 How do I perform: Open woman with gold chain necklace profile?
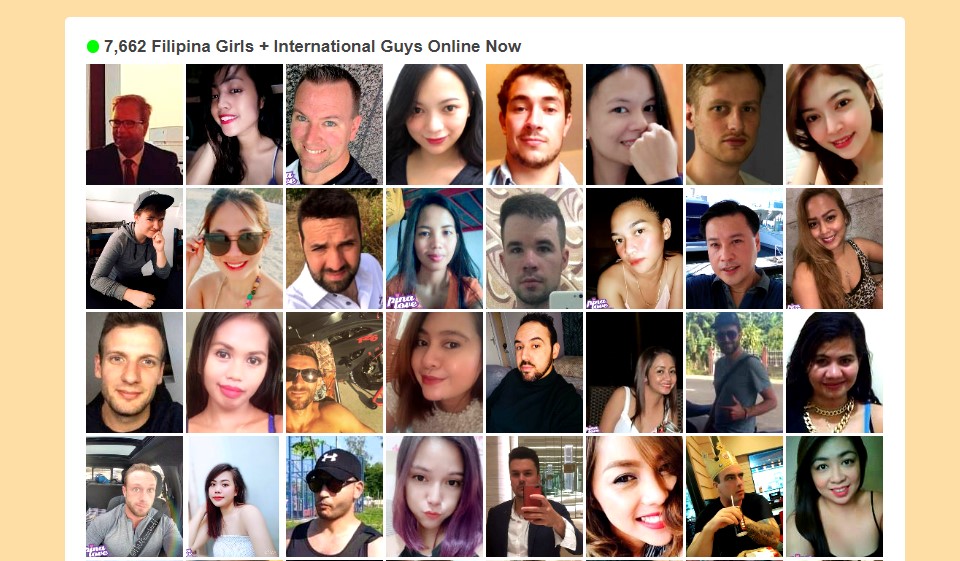tap(834, 372)
